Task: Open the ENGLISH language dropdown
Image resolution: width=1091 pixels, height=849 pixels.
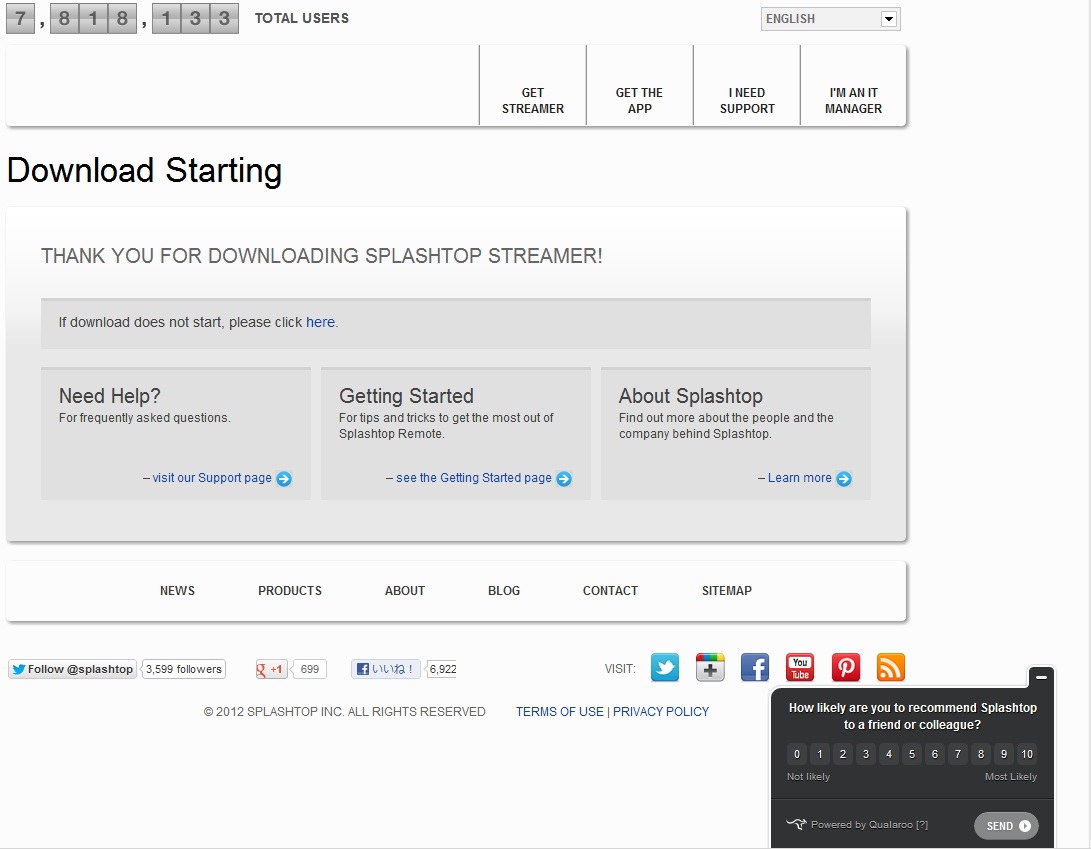Action: (831, 19)
